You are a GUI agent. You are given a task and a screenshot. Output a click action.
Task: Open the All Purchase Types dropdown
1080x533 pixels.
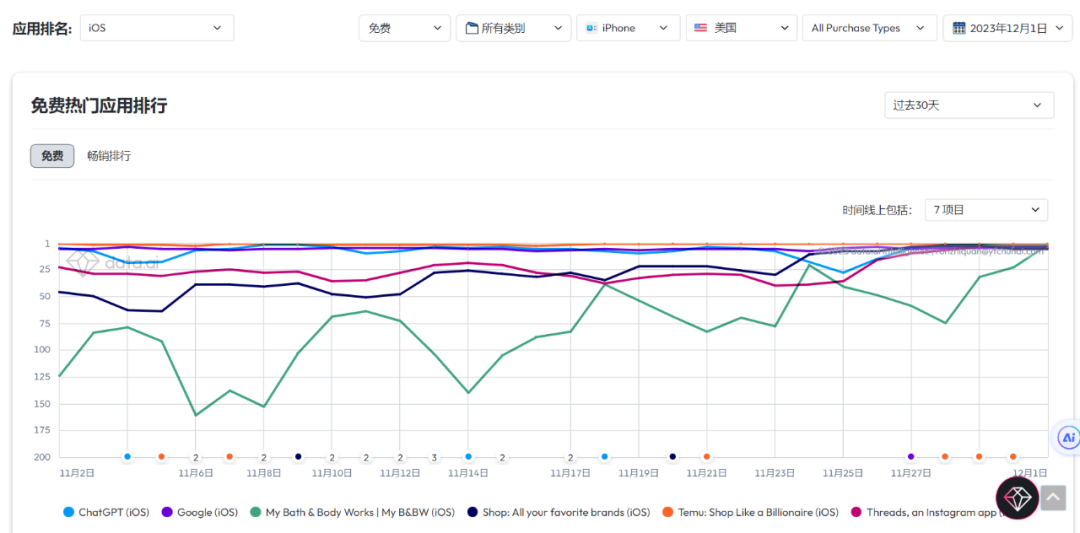[868, 28]
